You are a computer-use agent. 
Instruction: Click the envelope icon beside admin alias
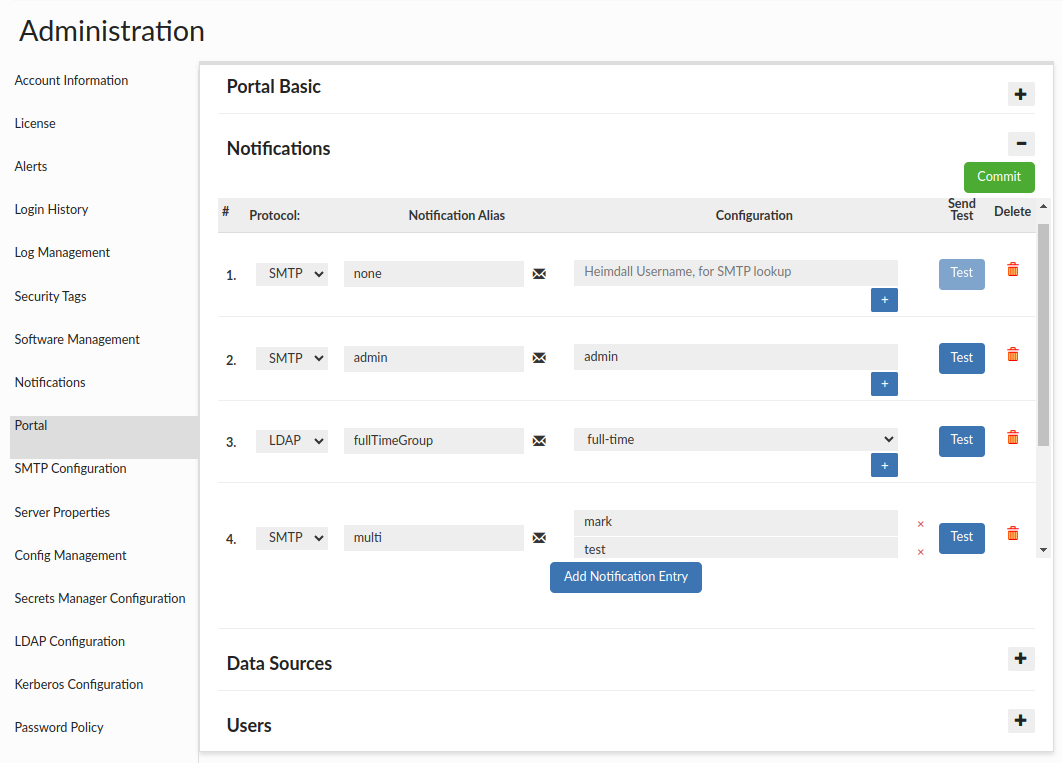tap(539, 358)
